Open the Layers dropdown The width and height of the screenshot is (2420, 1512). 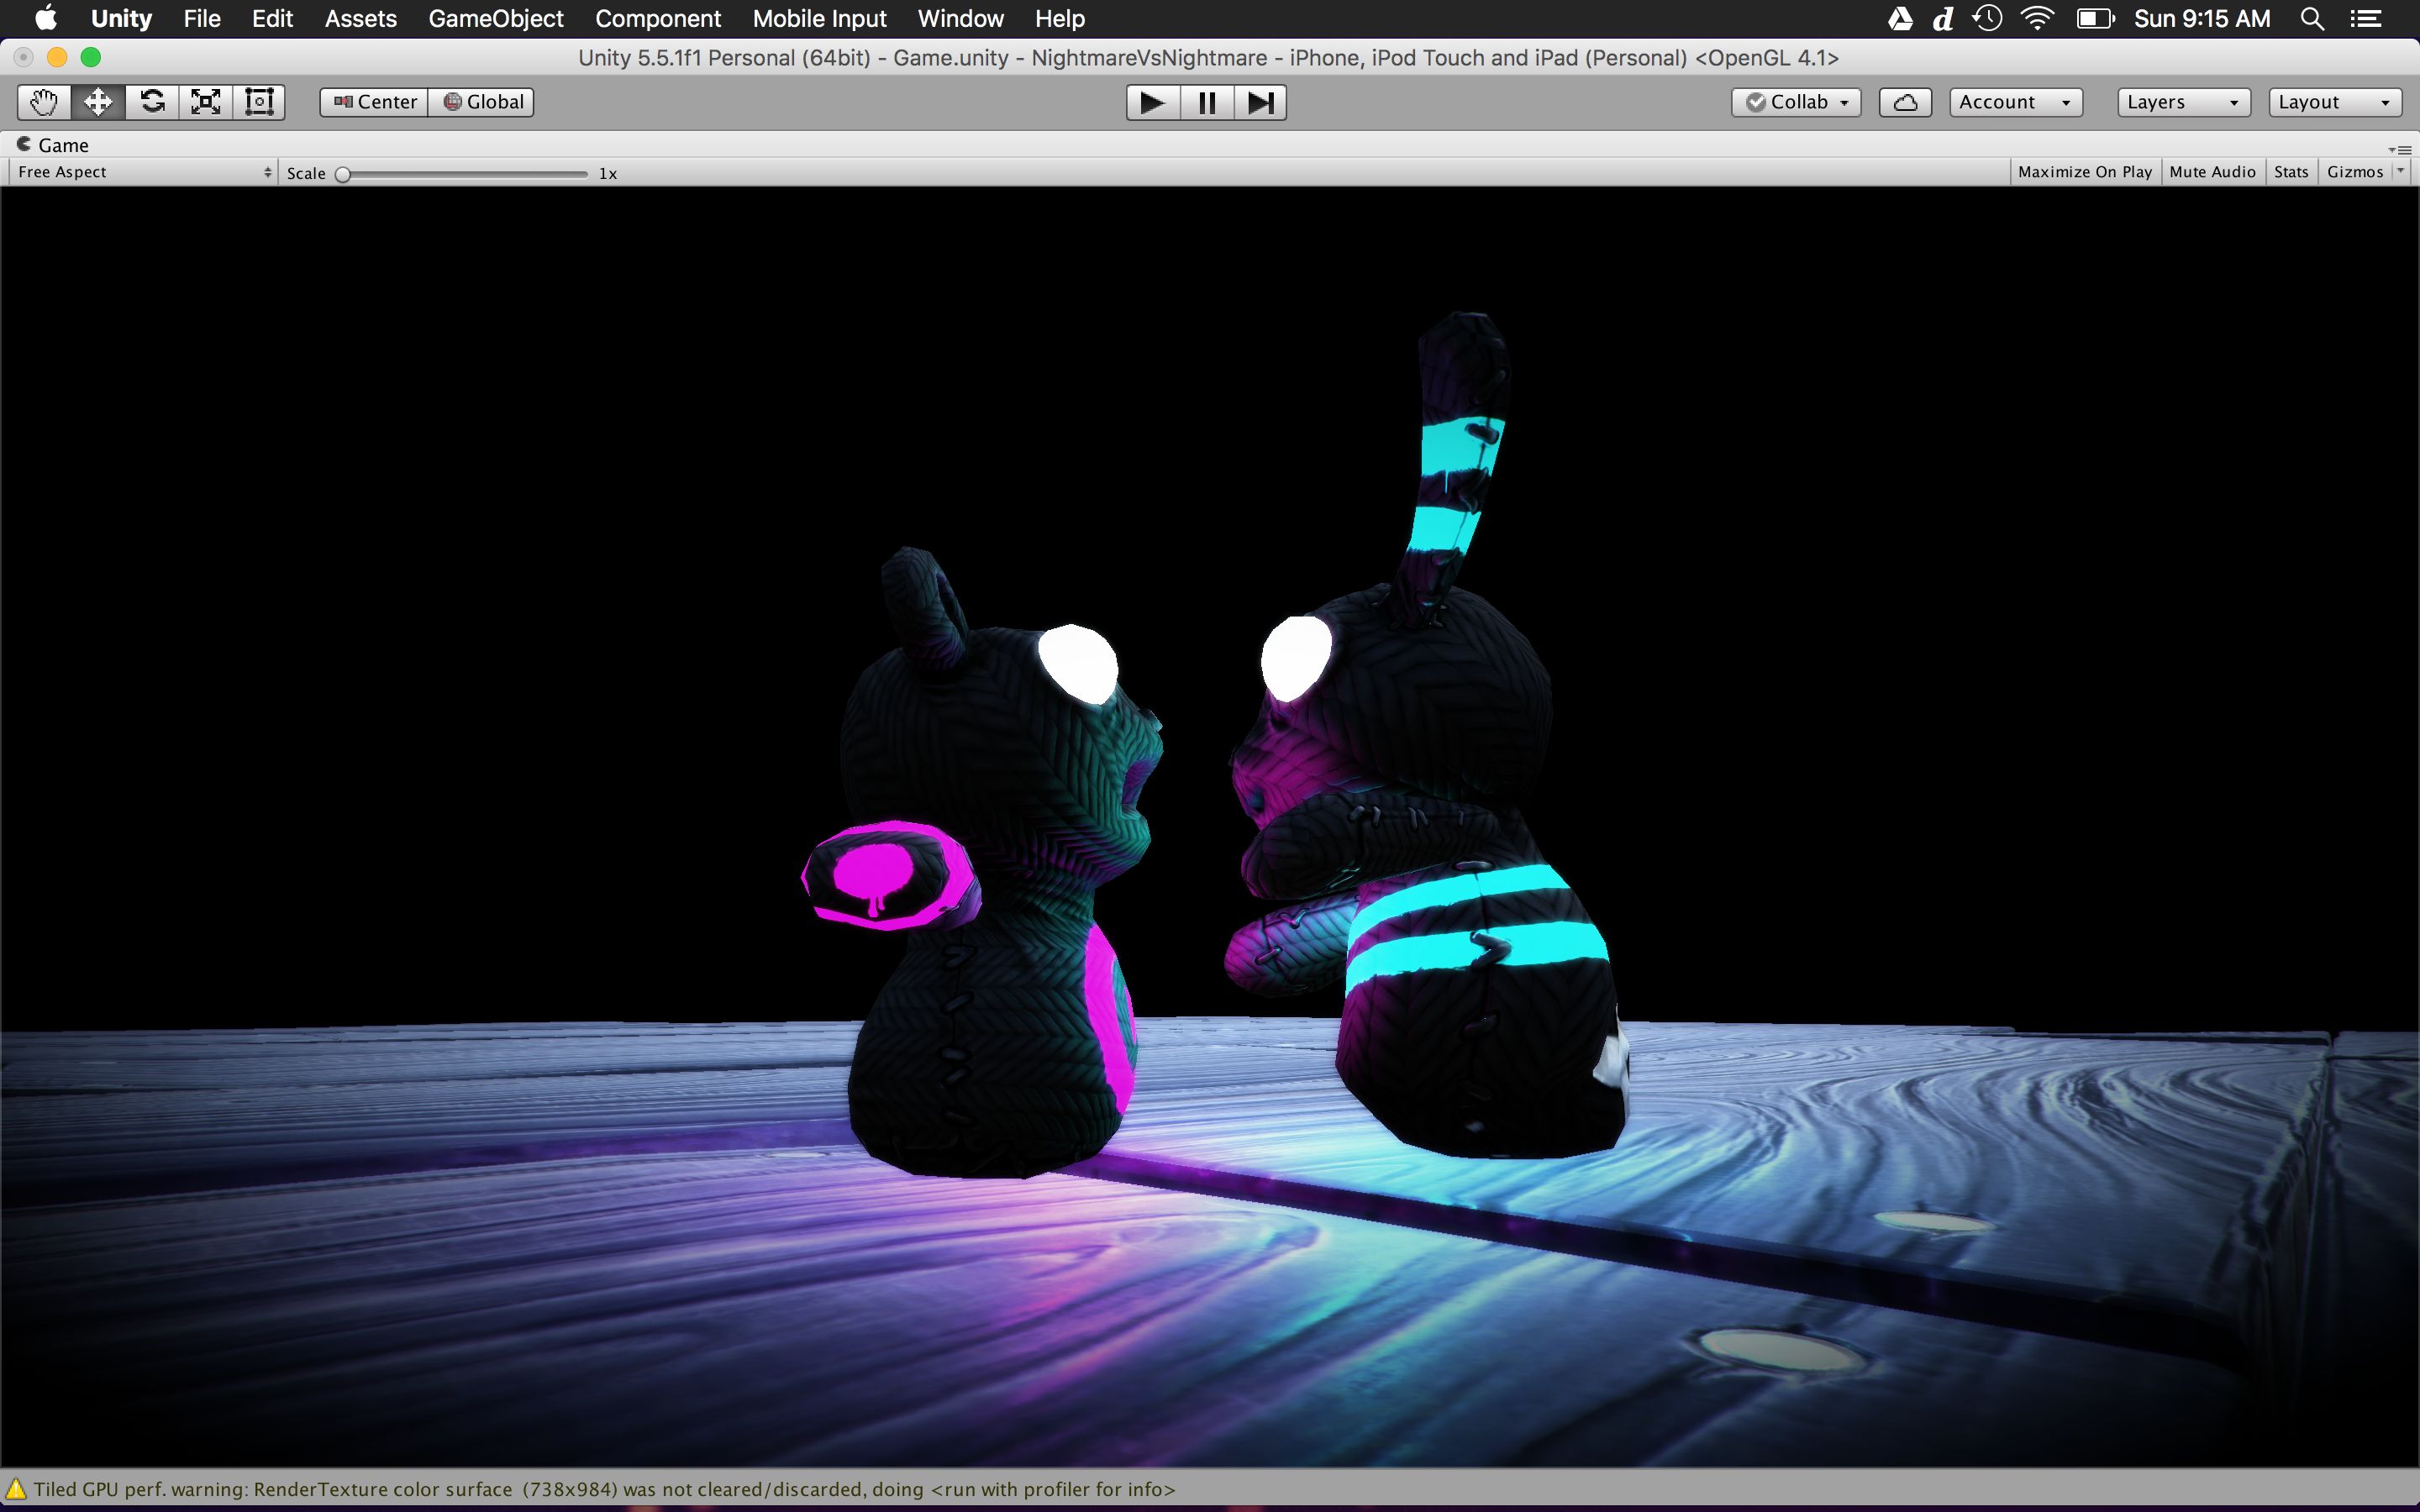[x=2182, y=102]
